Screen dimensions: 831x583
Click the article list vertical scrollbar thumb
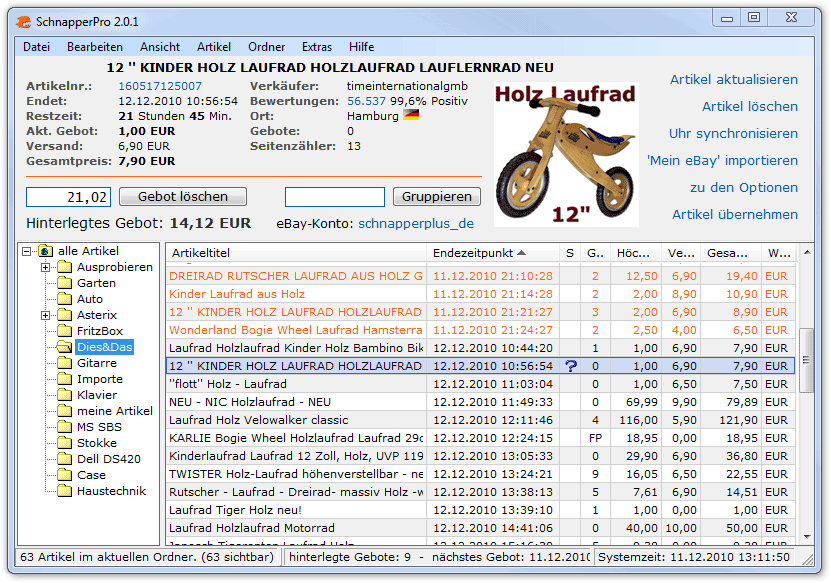tap(807, 350)
